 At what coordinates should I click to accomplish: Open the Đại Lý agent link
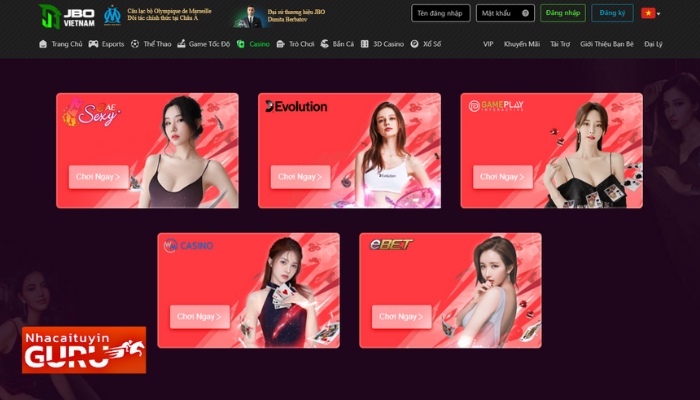tap(653, 44)
